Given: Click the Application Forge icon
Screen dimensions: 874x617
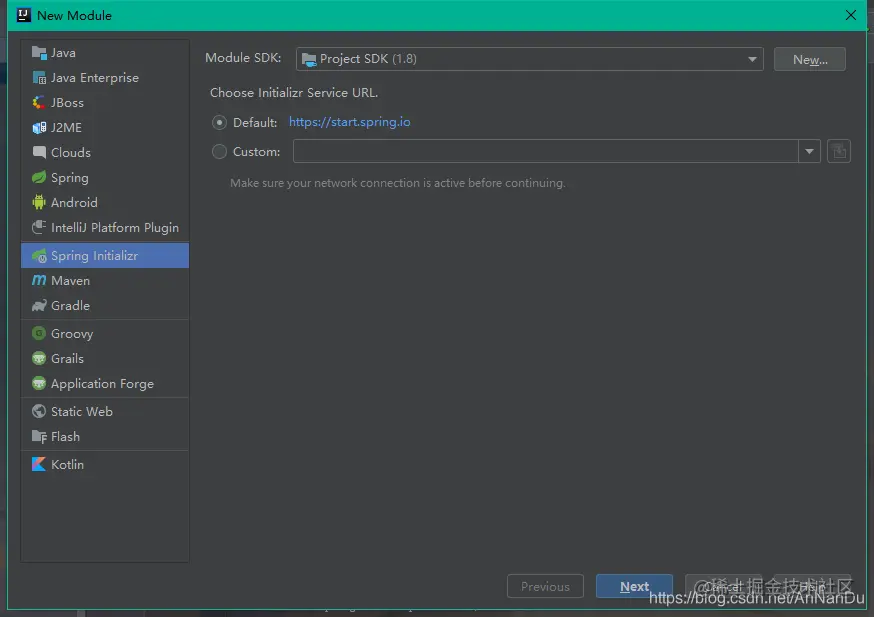Looking at the screenshot, I should (x=39, y=383).
